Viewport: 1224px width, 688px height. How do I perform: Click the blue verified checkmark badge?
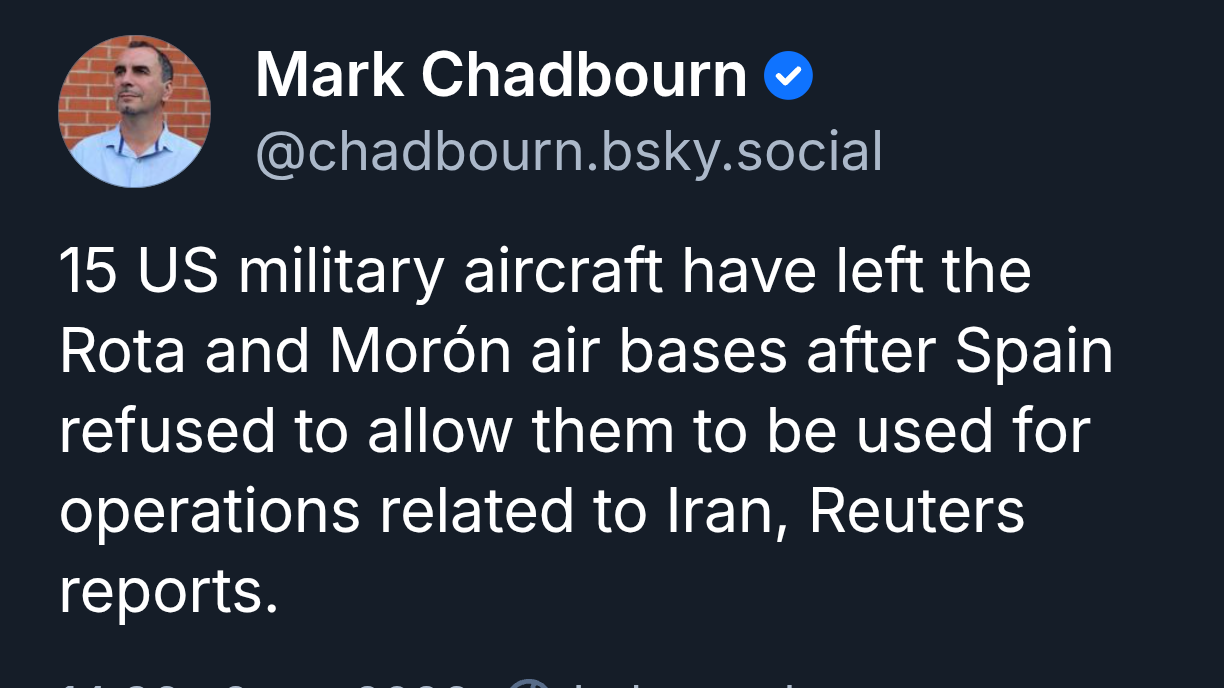tap(789, 76)
